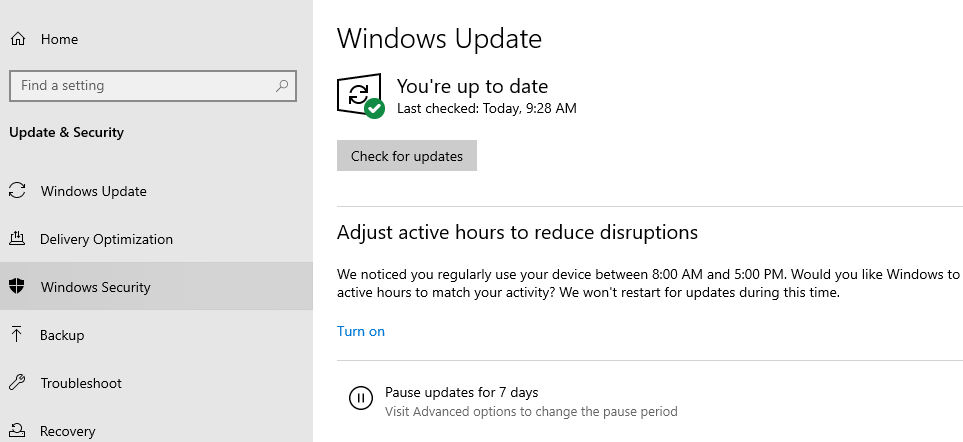Select Troubleshoot from the sidebar

pos(157,382)
